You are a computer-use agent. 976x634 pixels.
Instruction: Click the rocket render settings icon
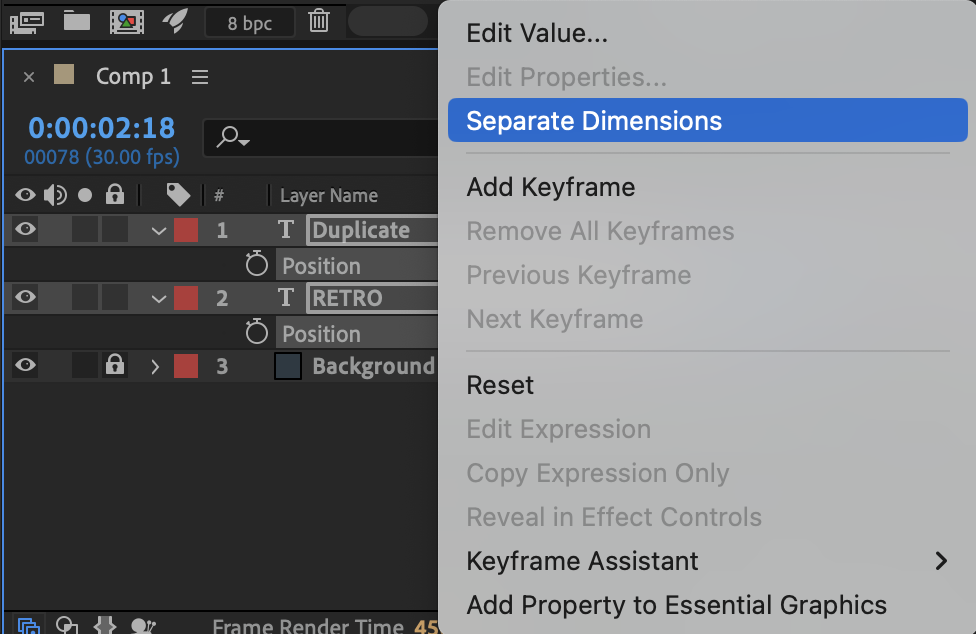[176, 21]
